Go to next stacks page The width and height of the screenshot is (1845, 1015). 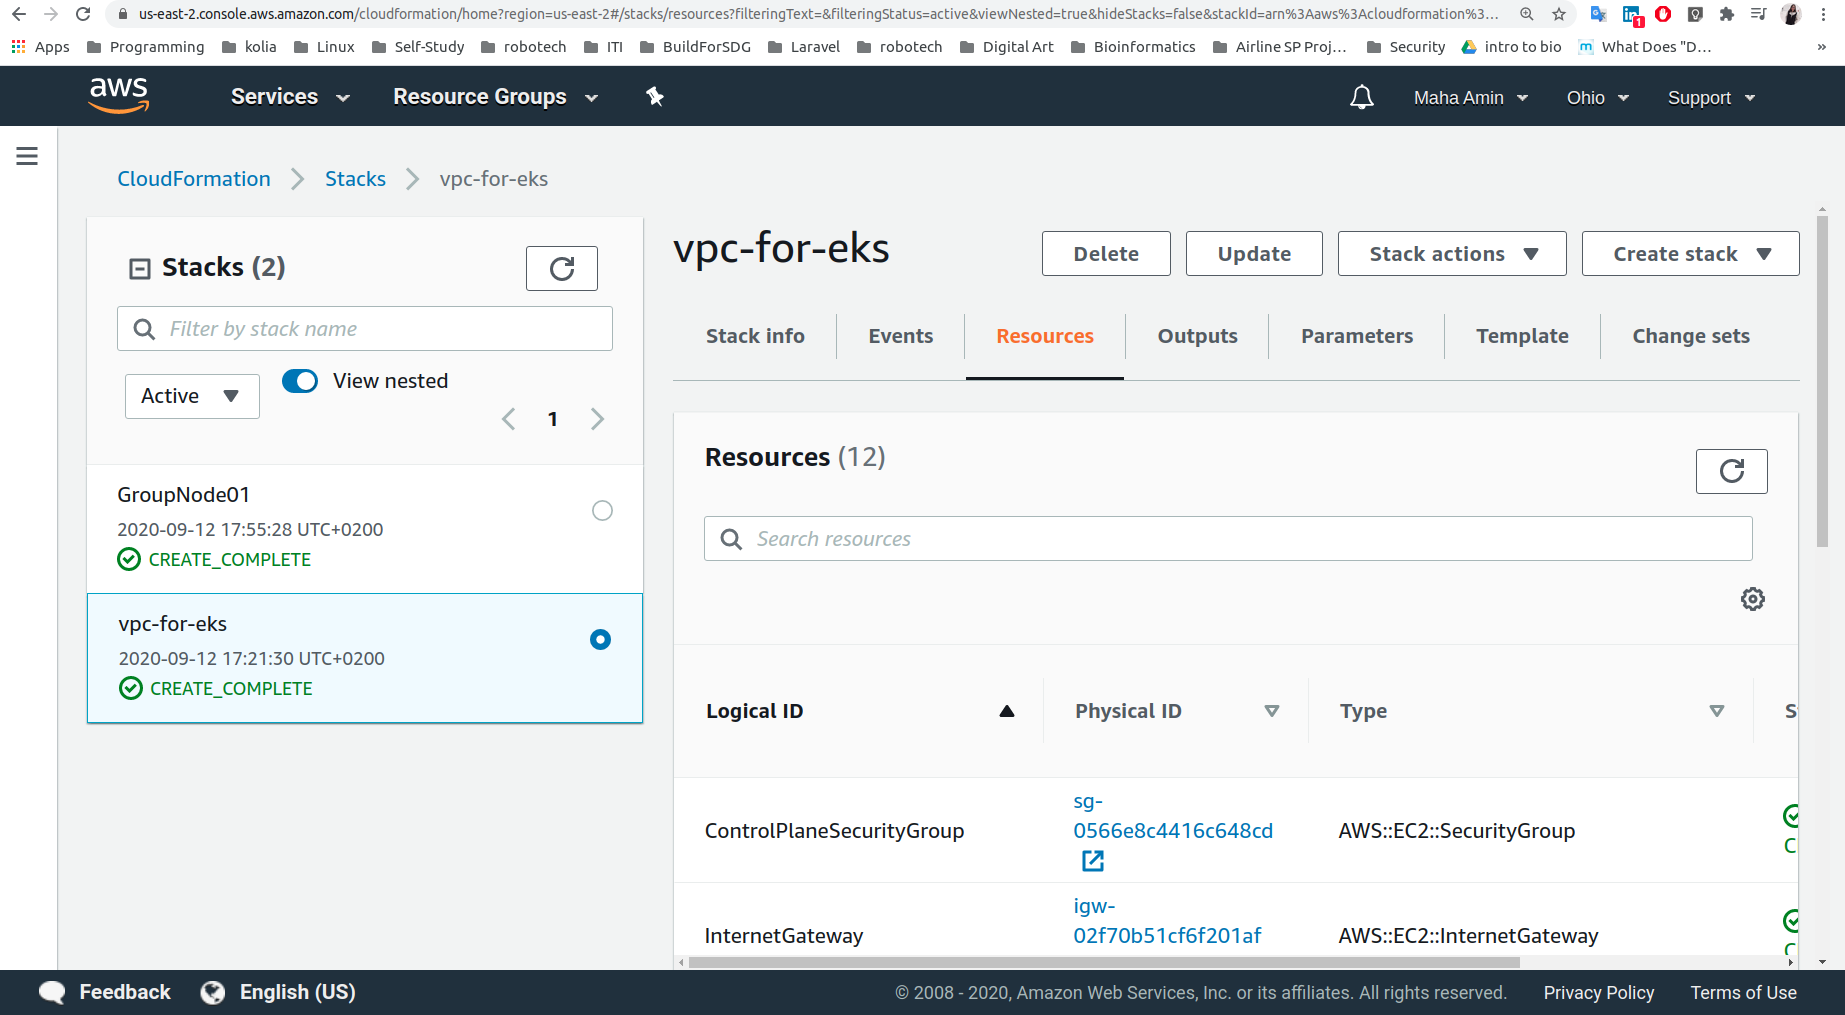597,419
